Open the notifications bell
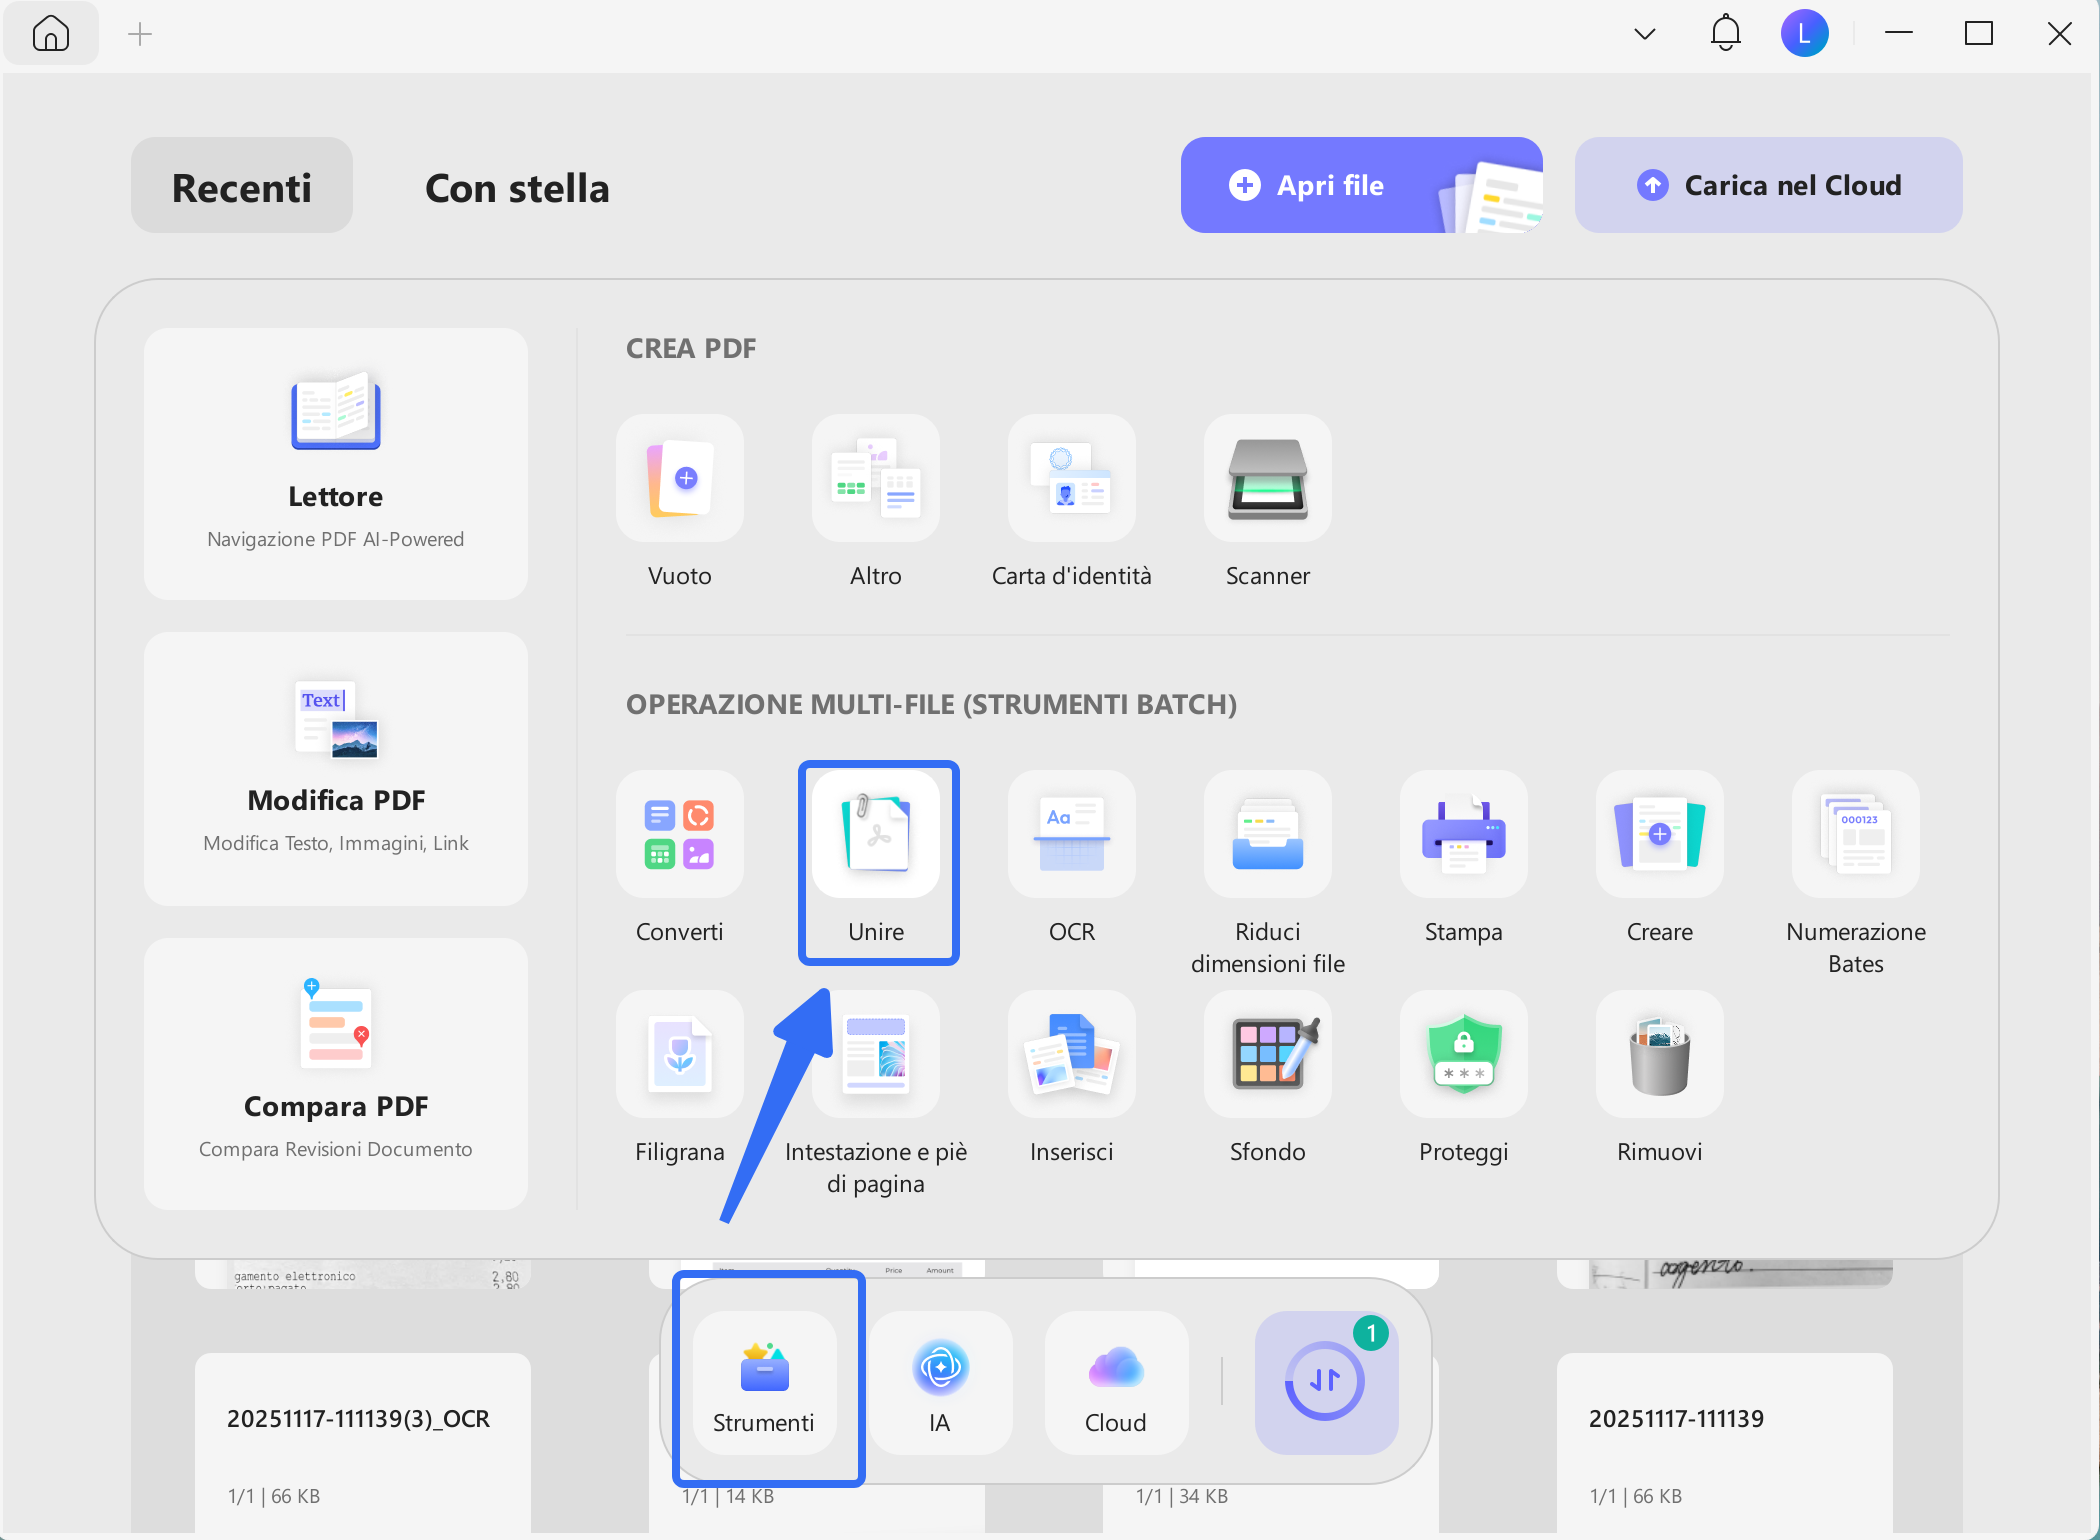2100x1540 pixels. click(1724, 32)
